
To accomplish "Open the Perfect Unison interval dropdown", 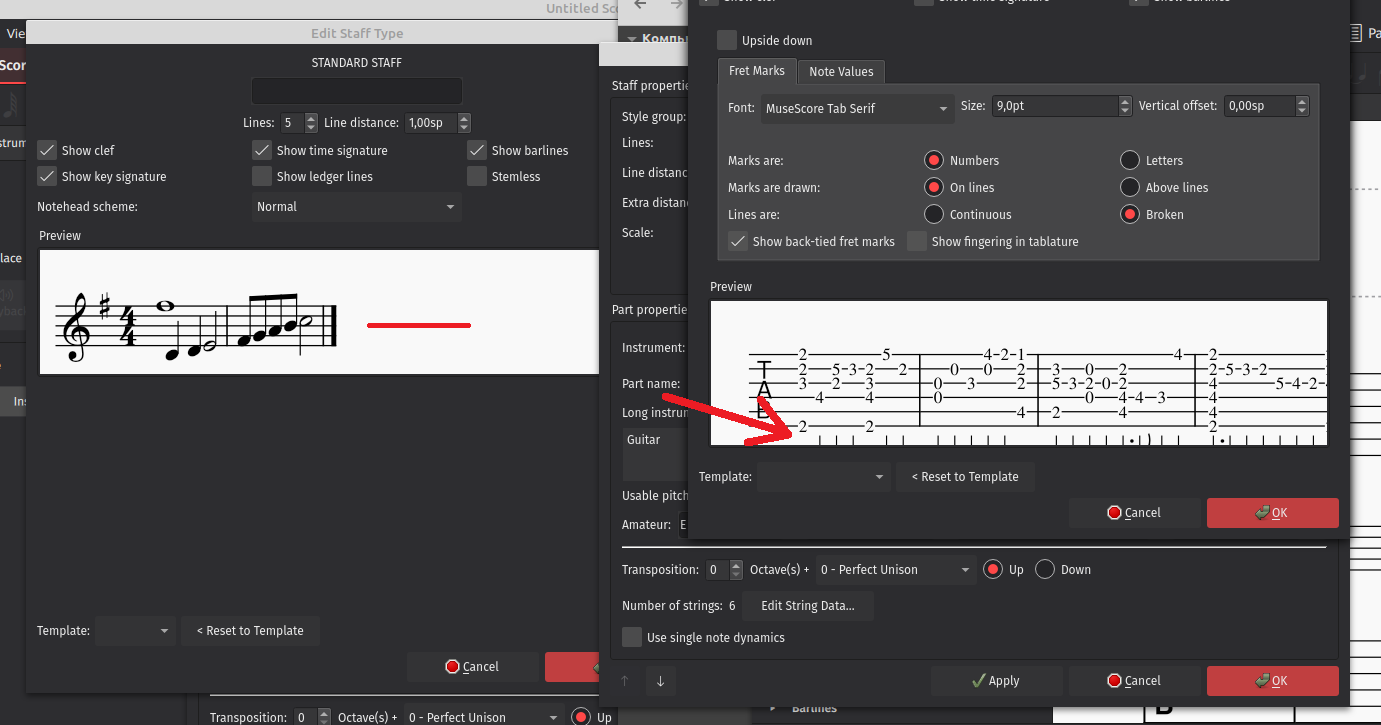I will tap(895, 569).
